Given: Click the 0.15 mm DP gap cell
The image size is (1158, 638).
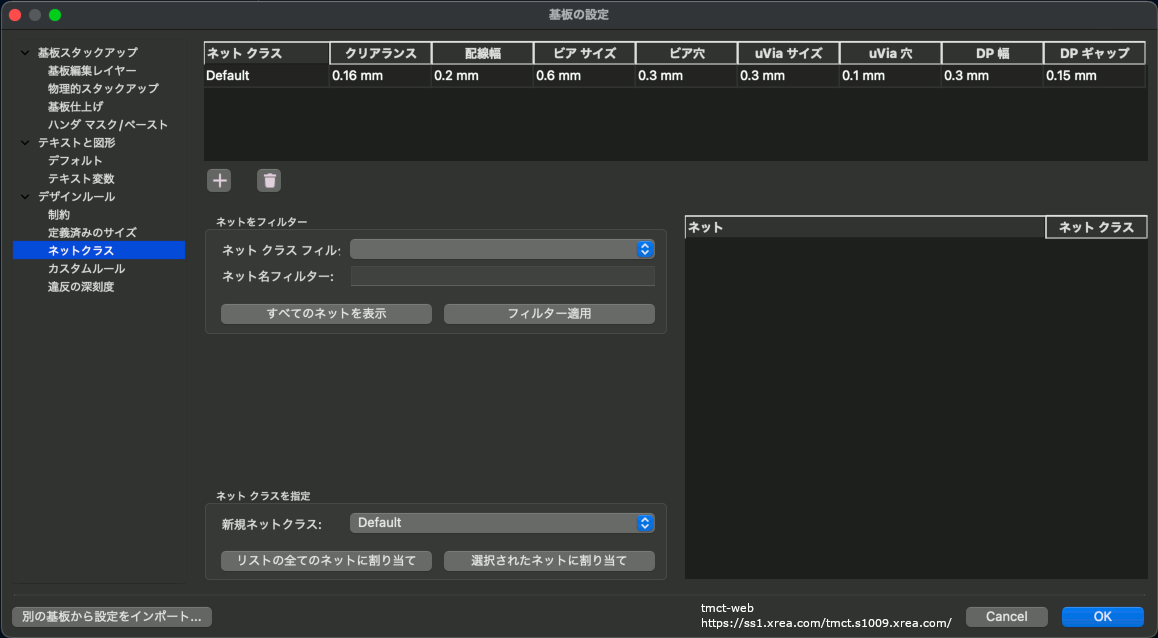Looking at the screenshot, I should coord(1094,75).
